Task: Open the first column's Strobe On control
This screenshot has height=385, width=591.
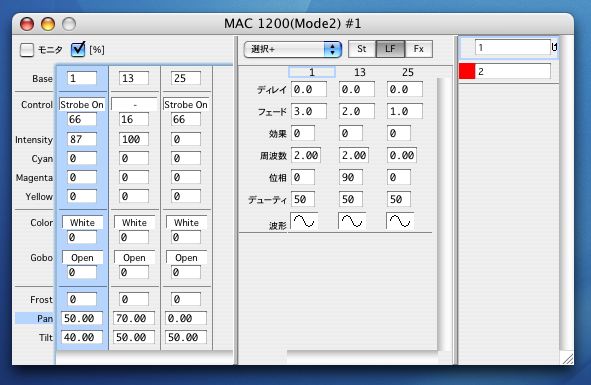Action: [82, 104]
